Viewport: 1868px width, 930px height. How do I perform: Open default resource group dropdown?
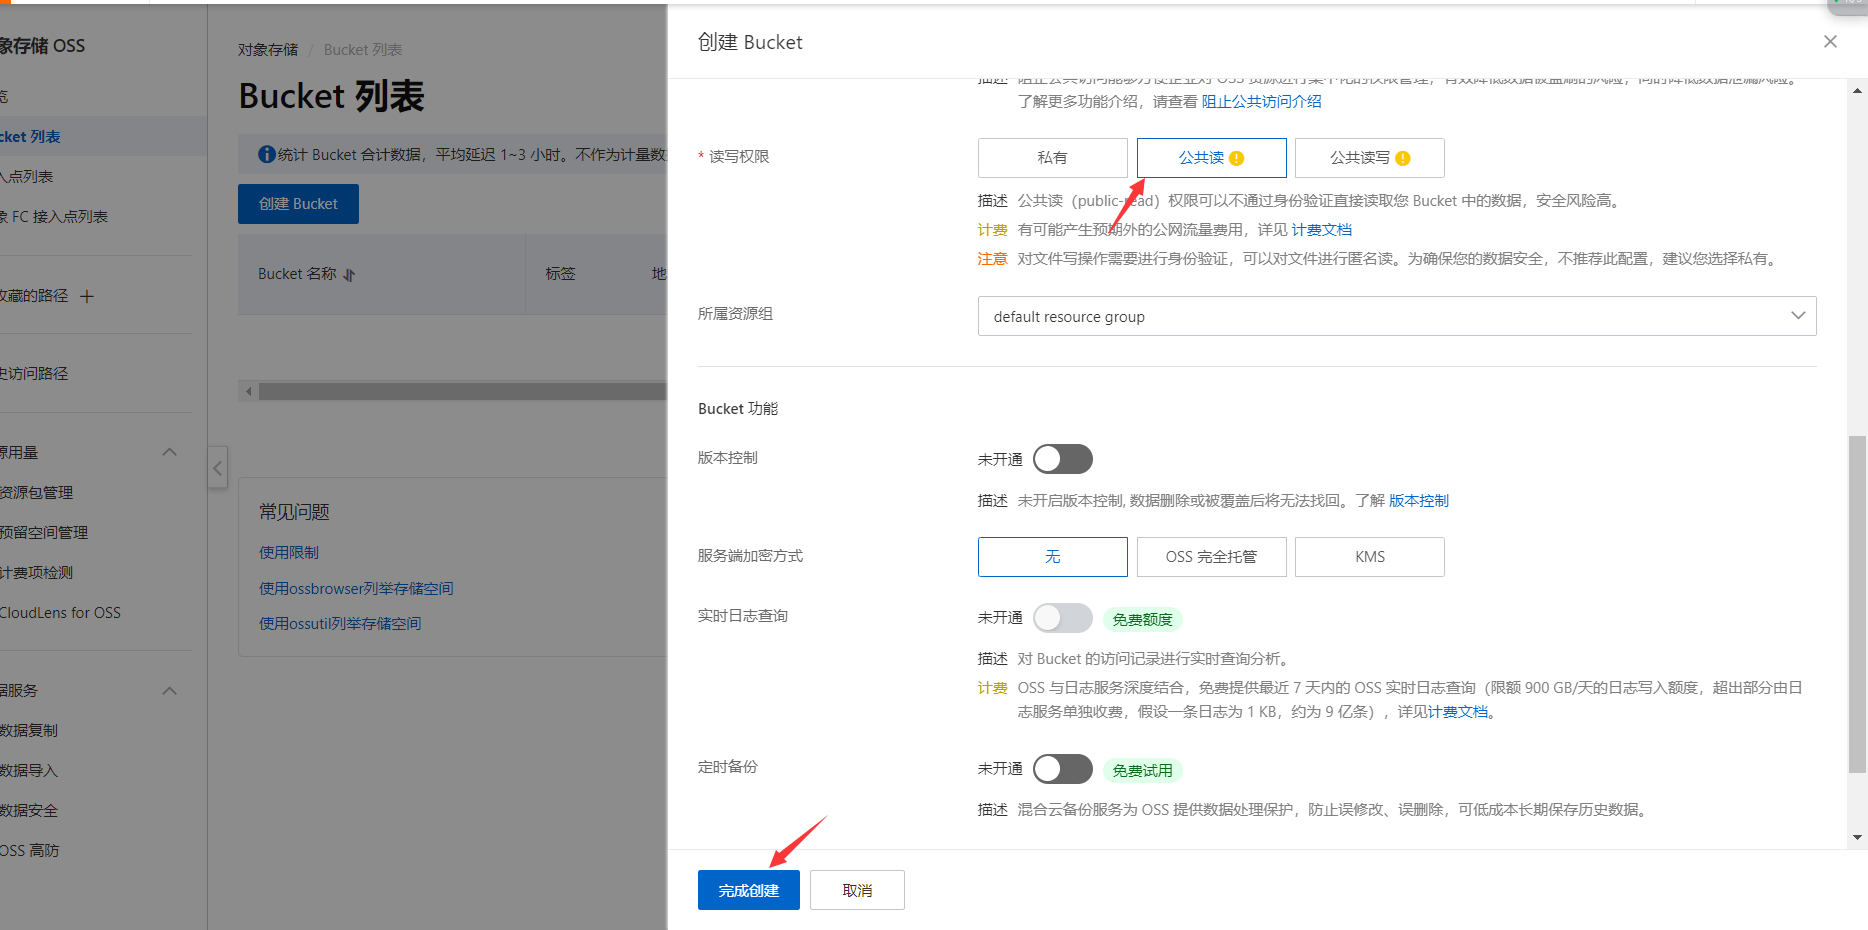pos(1397,316)
